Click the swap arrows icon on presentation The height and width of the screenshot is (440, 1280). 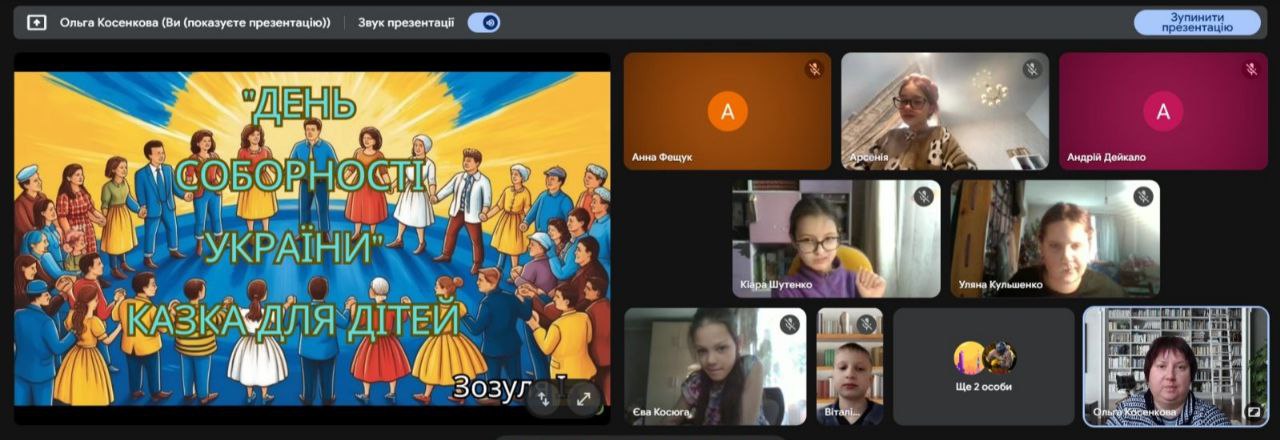point(543,398)
